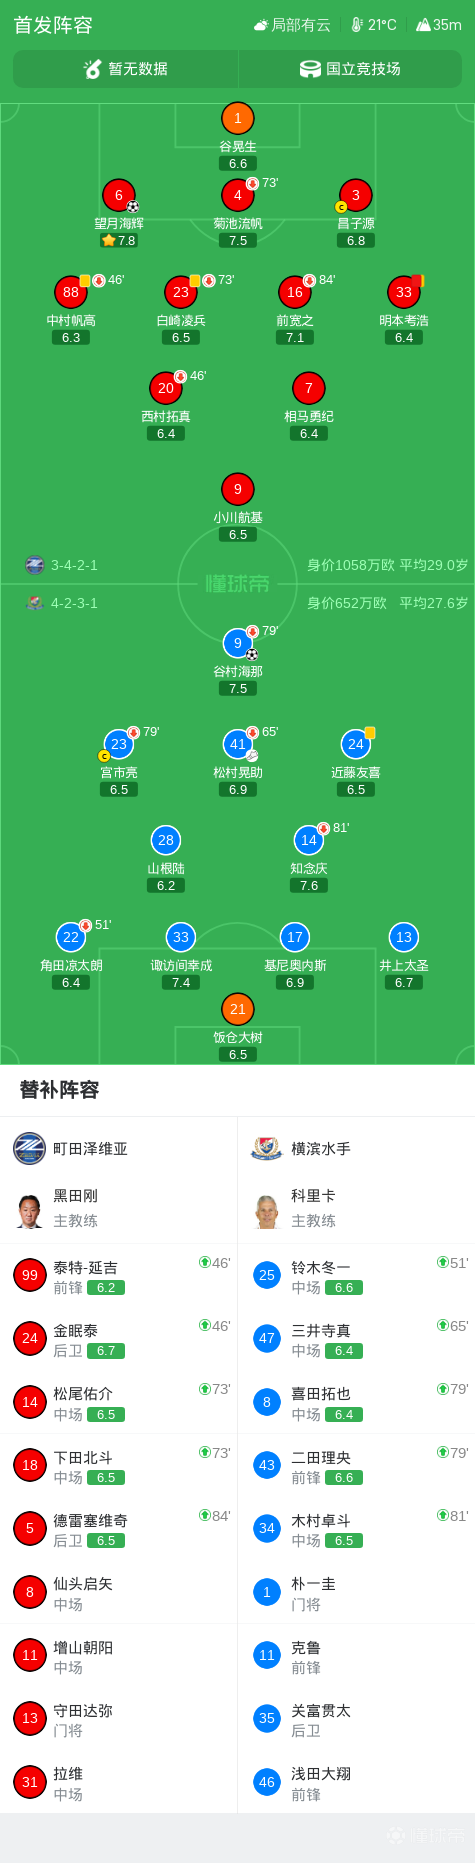Viewport: 475px width, 1863px height.
Task: View coach 黑田刚 photo
Action: (30, 1208)
